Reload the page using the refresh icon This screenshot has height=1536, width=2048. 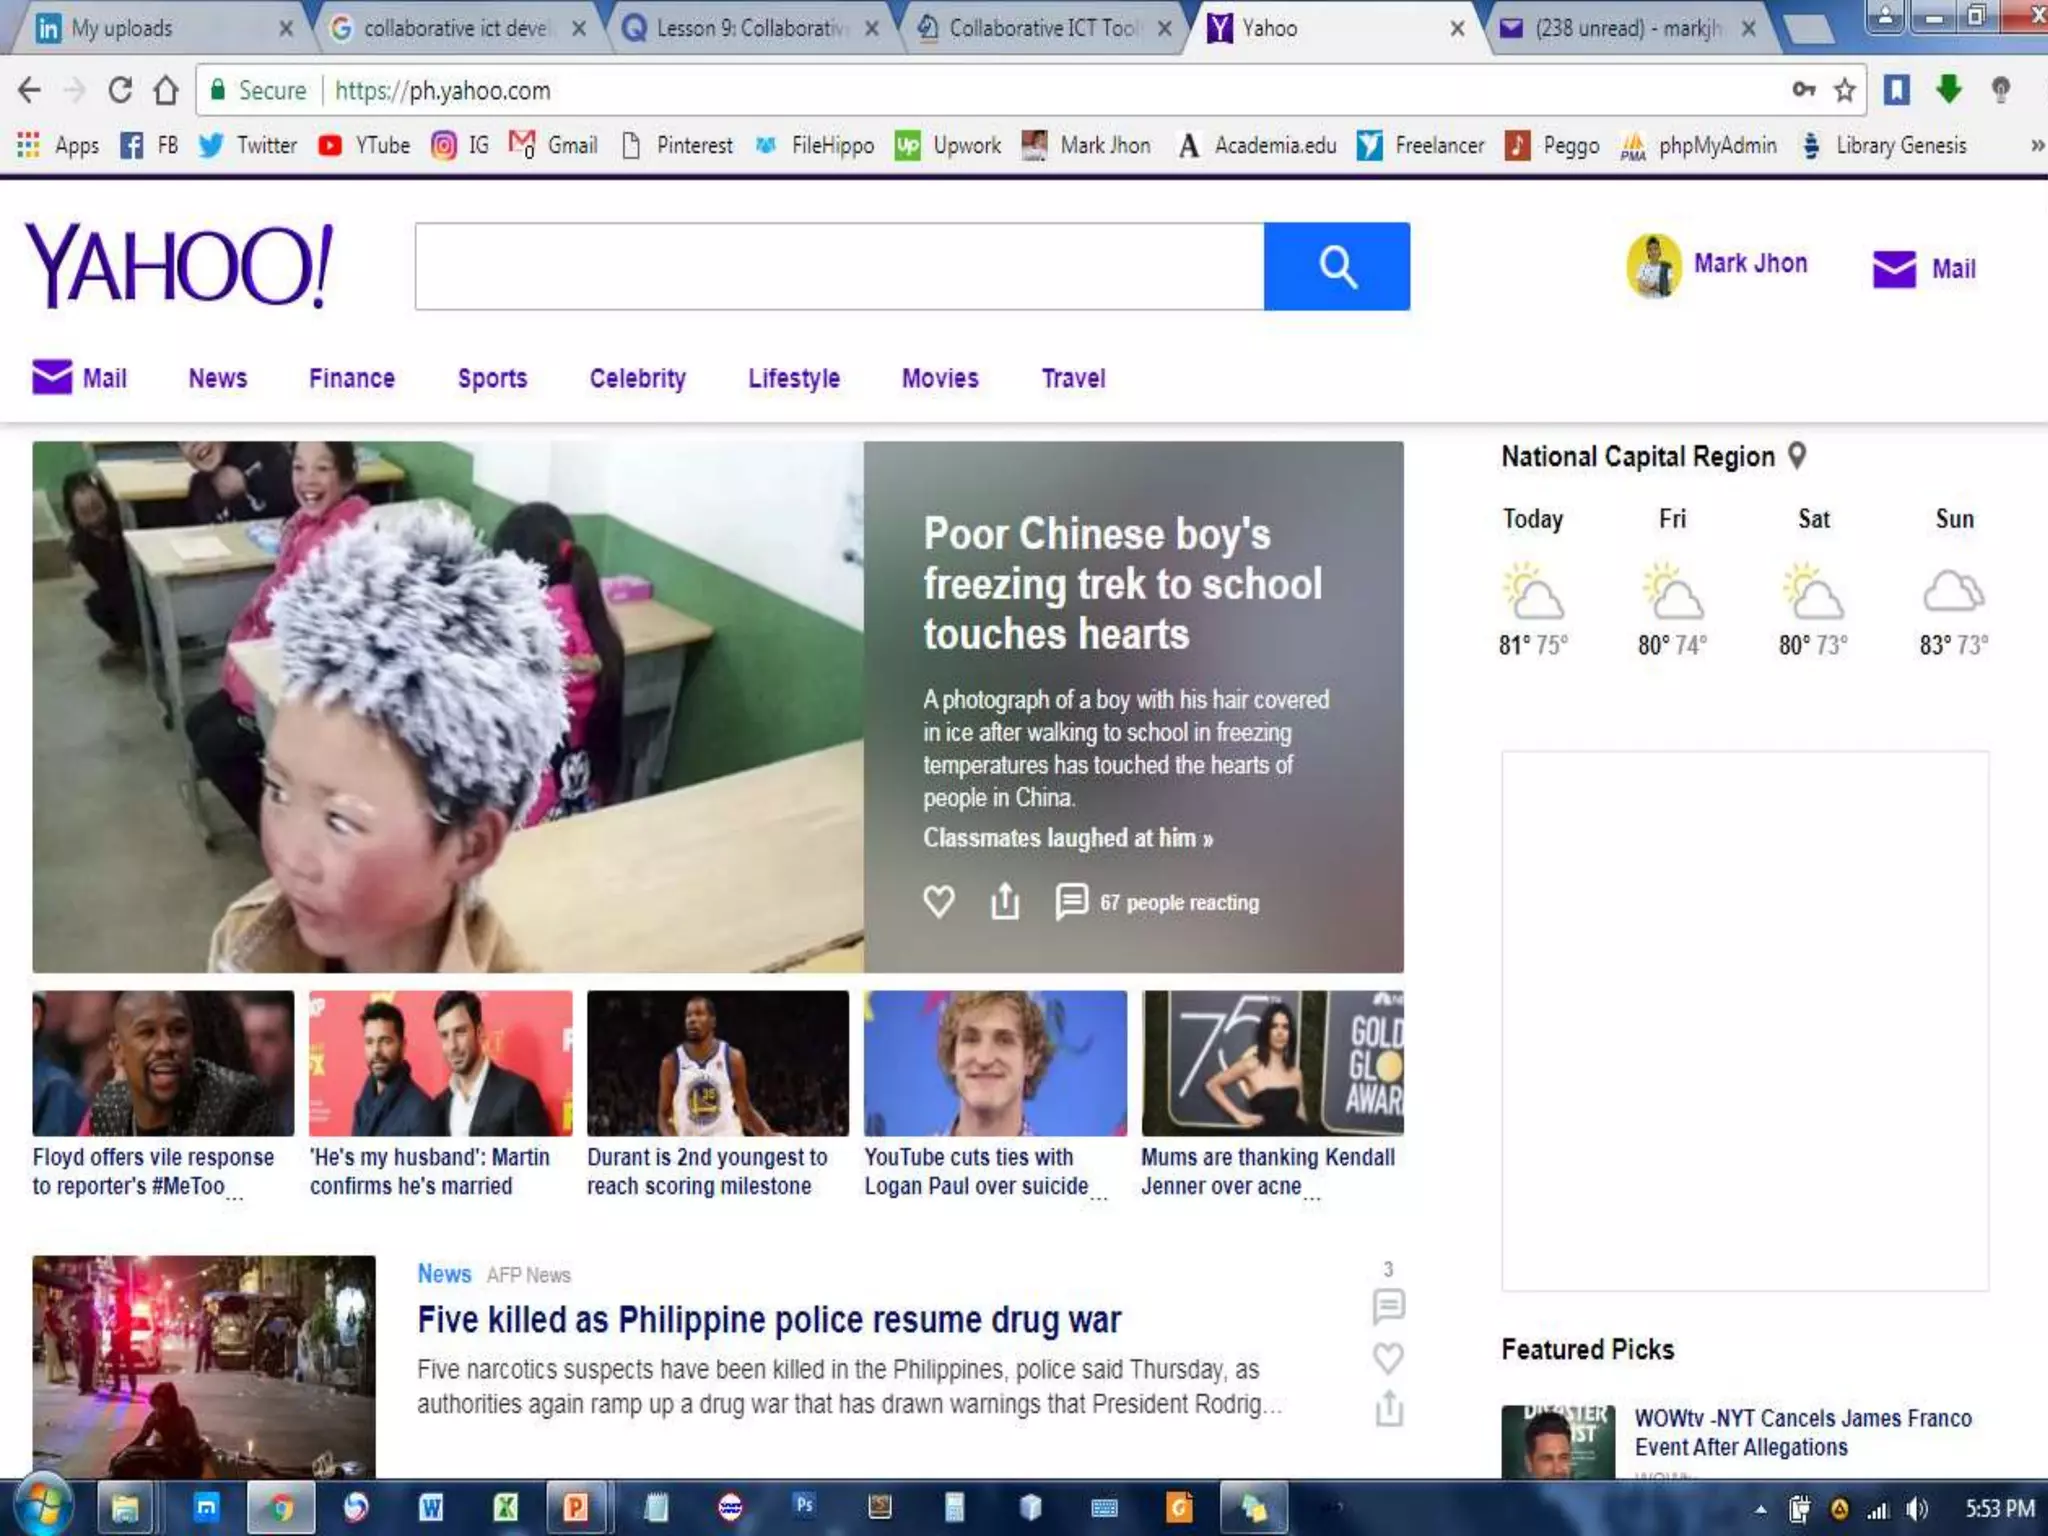point(120,91)
